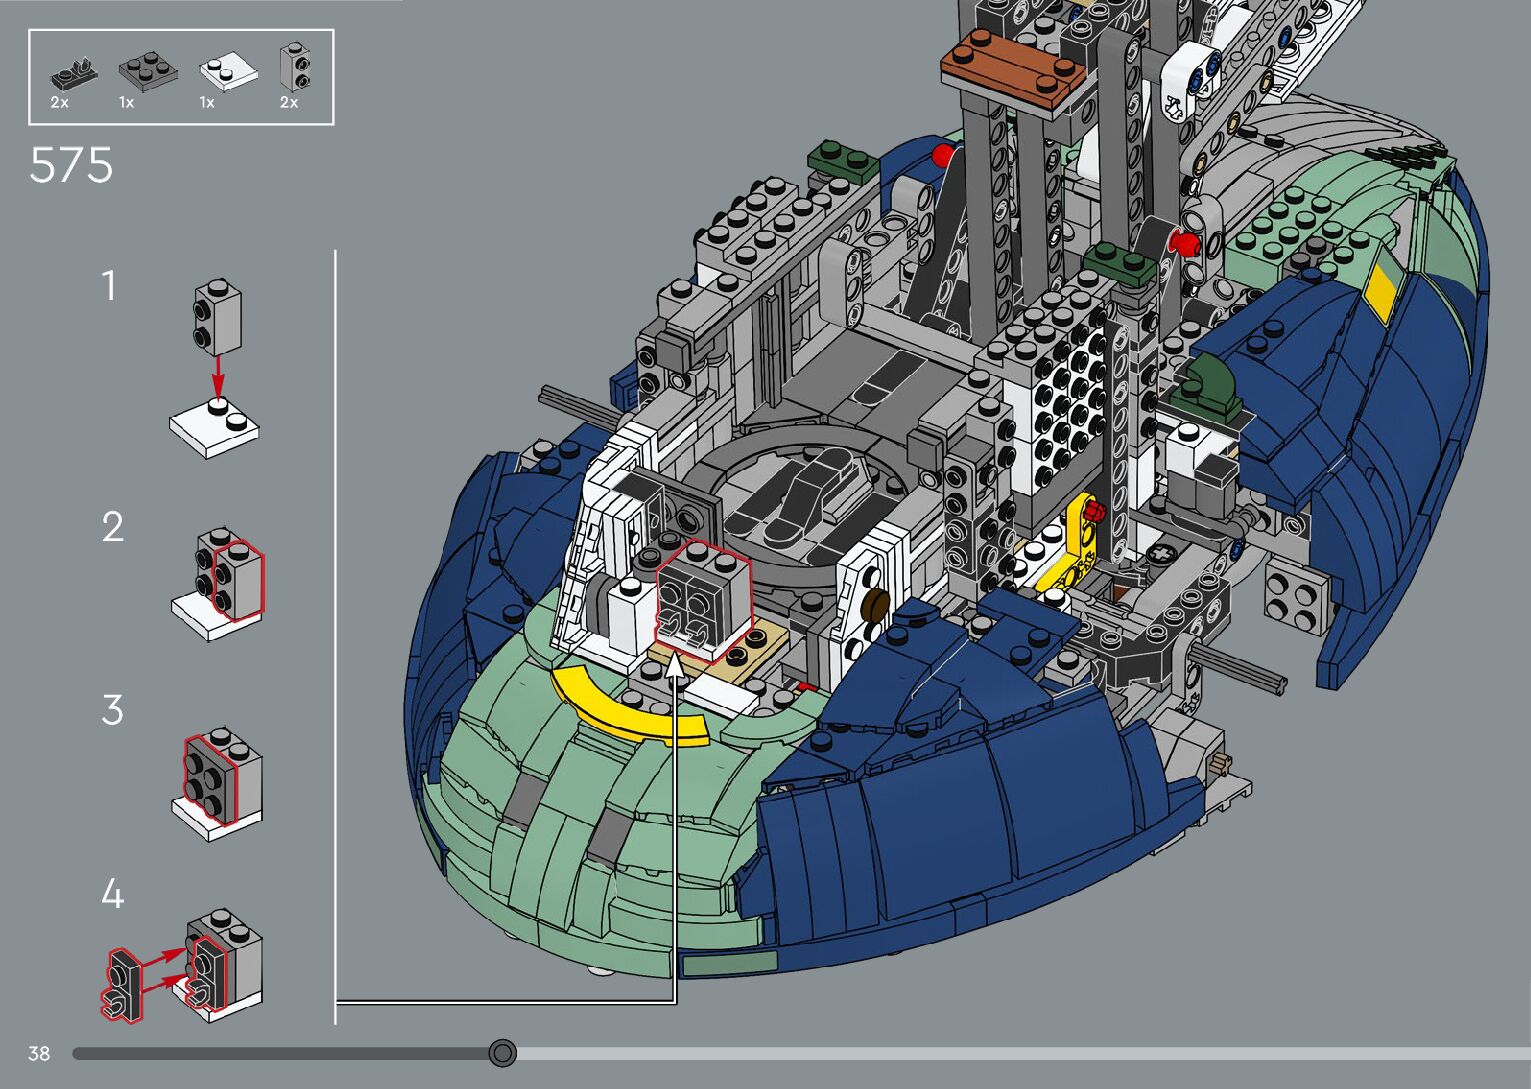Click the white 2x2 jumper tile part

(x=228, y=70)
